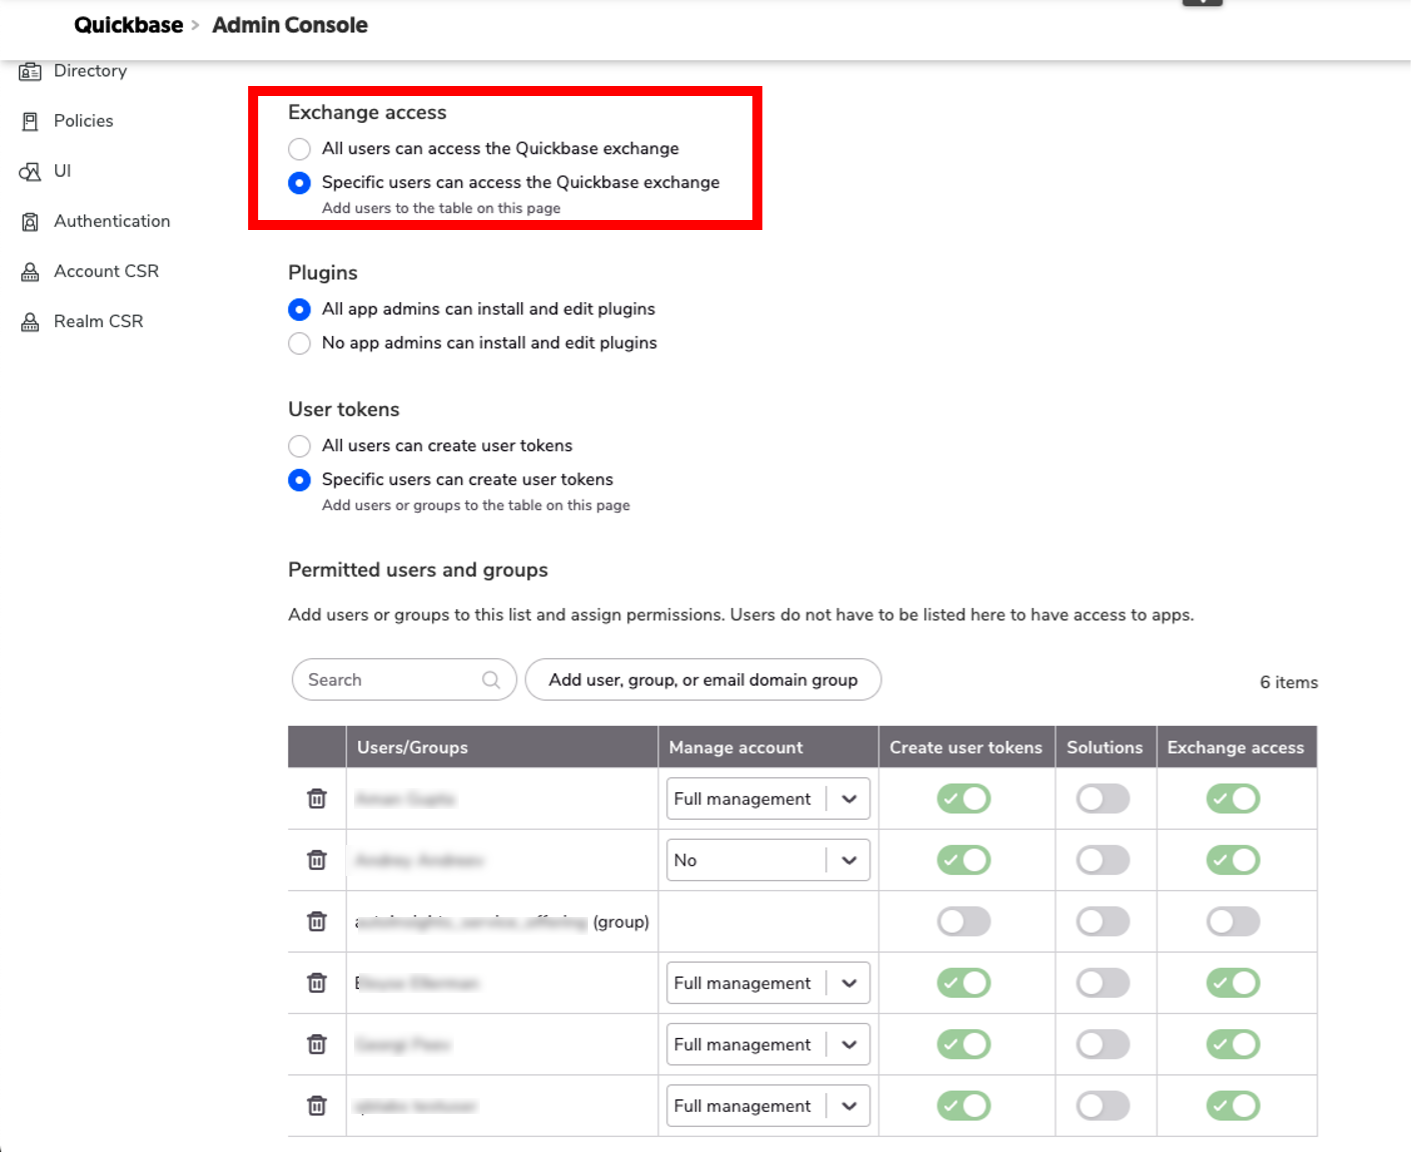Open the Directory sidebar icon
The height and width of the screenshot is (1155, 1416).
tap(30, 71)
